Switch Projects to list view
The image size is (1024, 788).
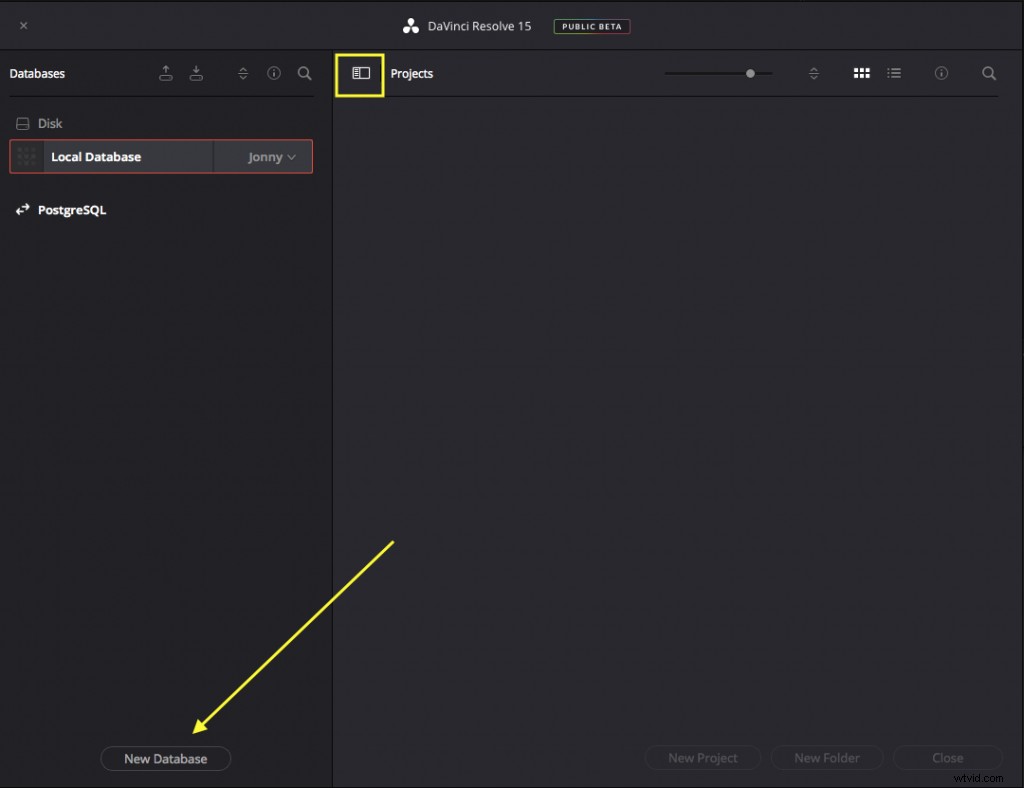(893, 73)
